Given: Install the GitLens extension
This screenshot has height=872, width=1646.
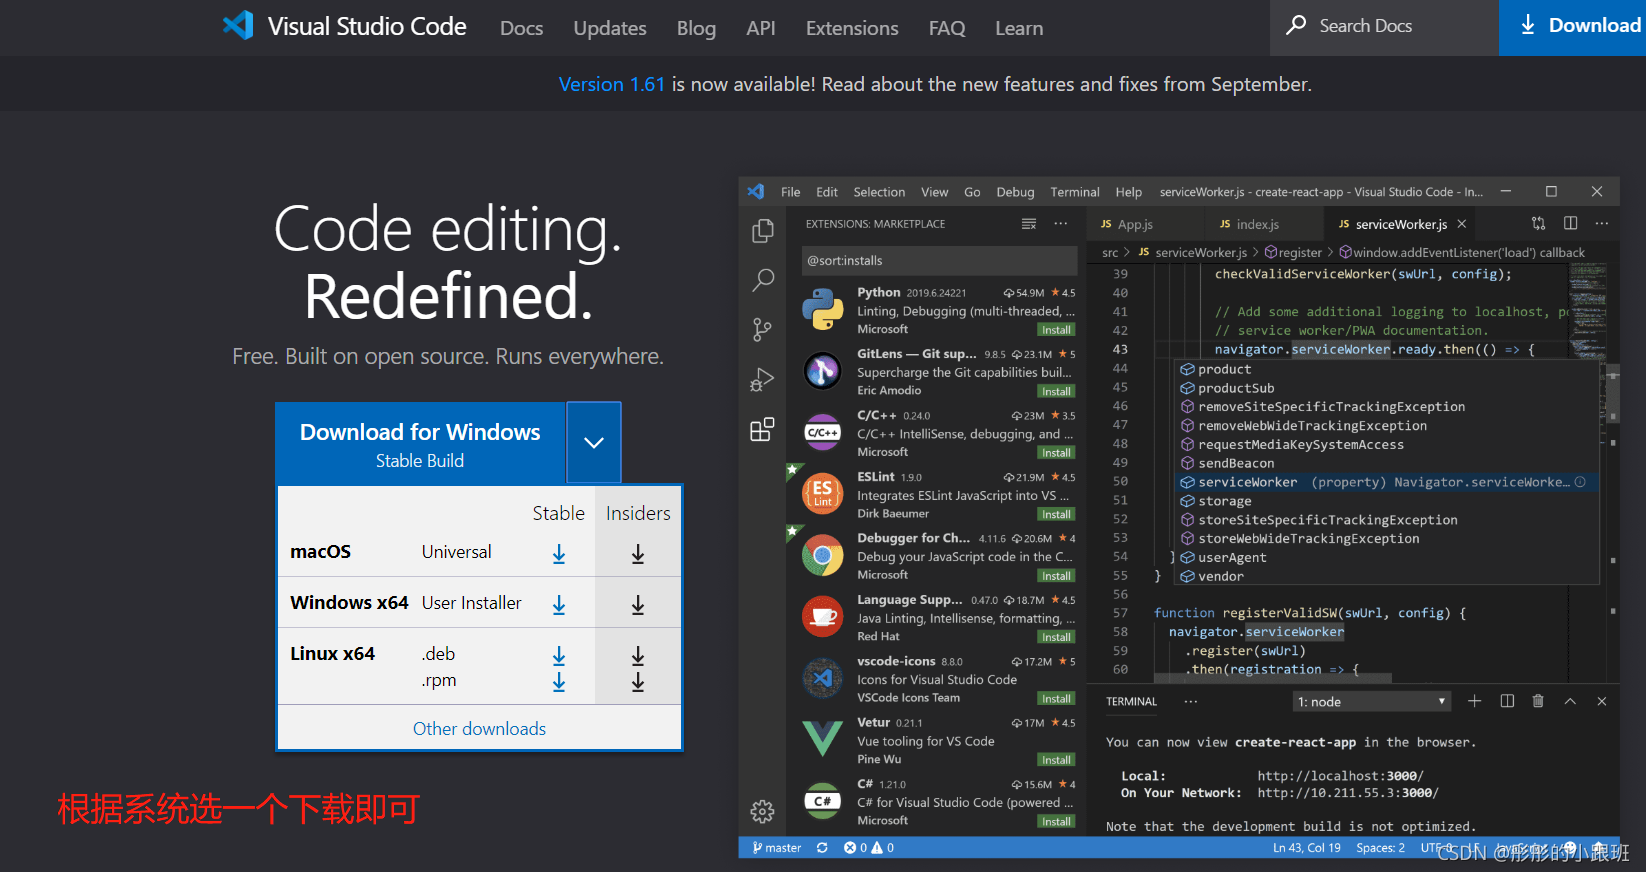Looking at the screenshot, I should (1056, 392).
